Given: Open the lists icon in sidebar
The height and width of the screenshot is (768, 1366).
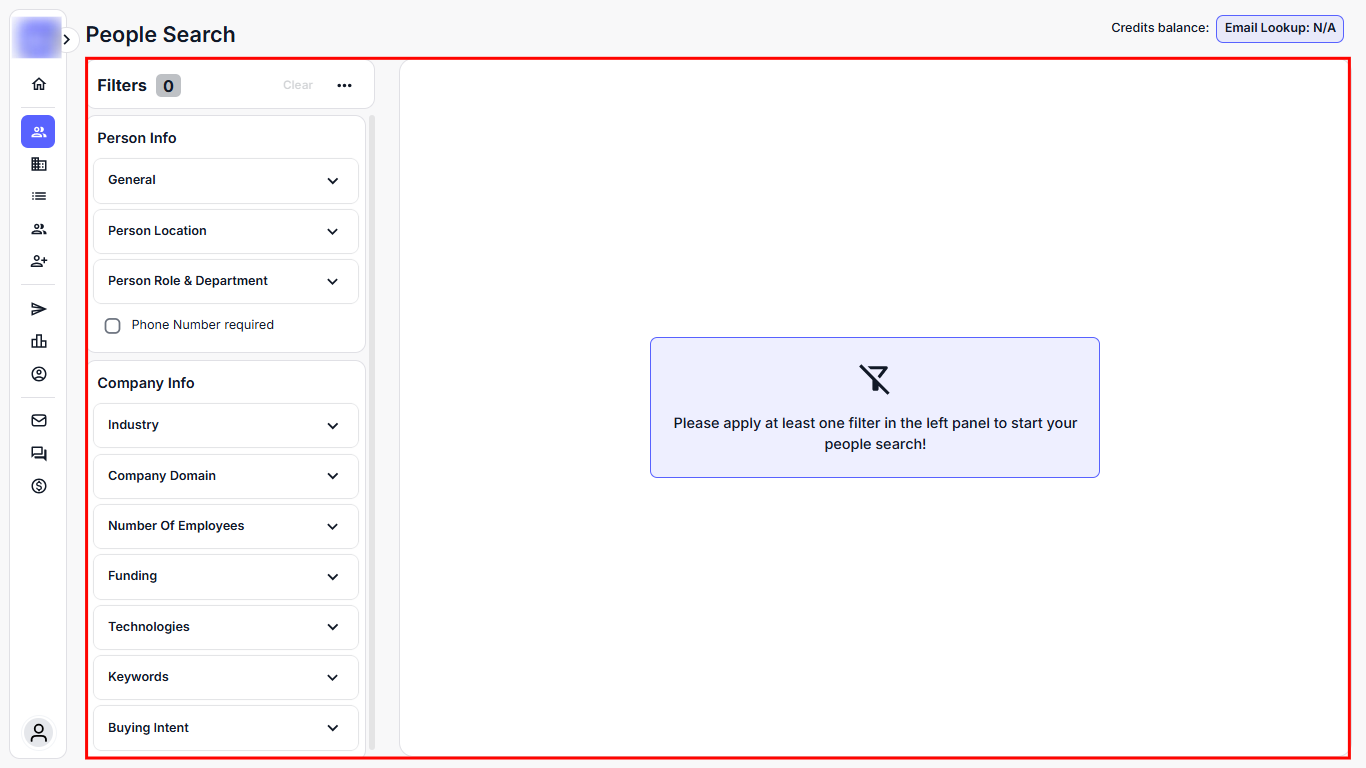Looking at the screenshot, I should (39, 197).
